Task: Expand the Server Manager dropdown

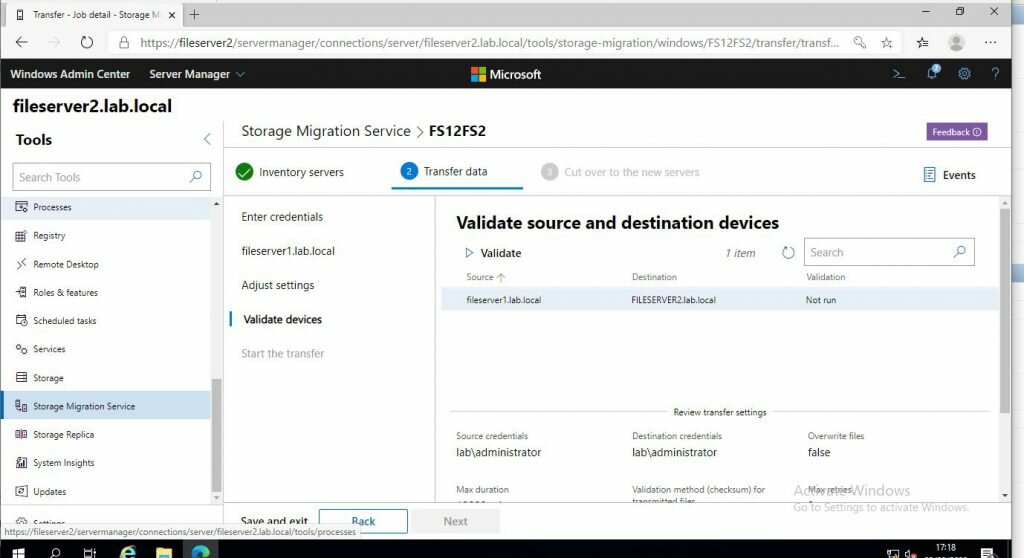Action: [x=197, y=74]
